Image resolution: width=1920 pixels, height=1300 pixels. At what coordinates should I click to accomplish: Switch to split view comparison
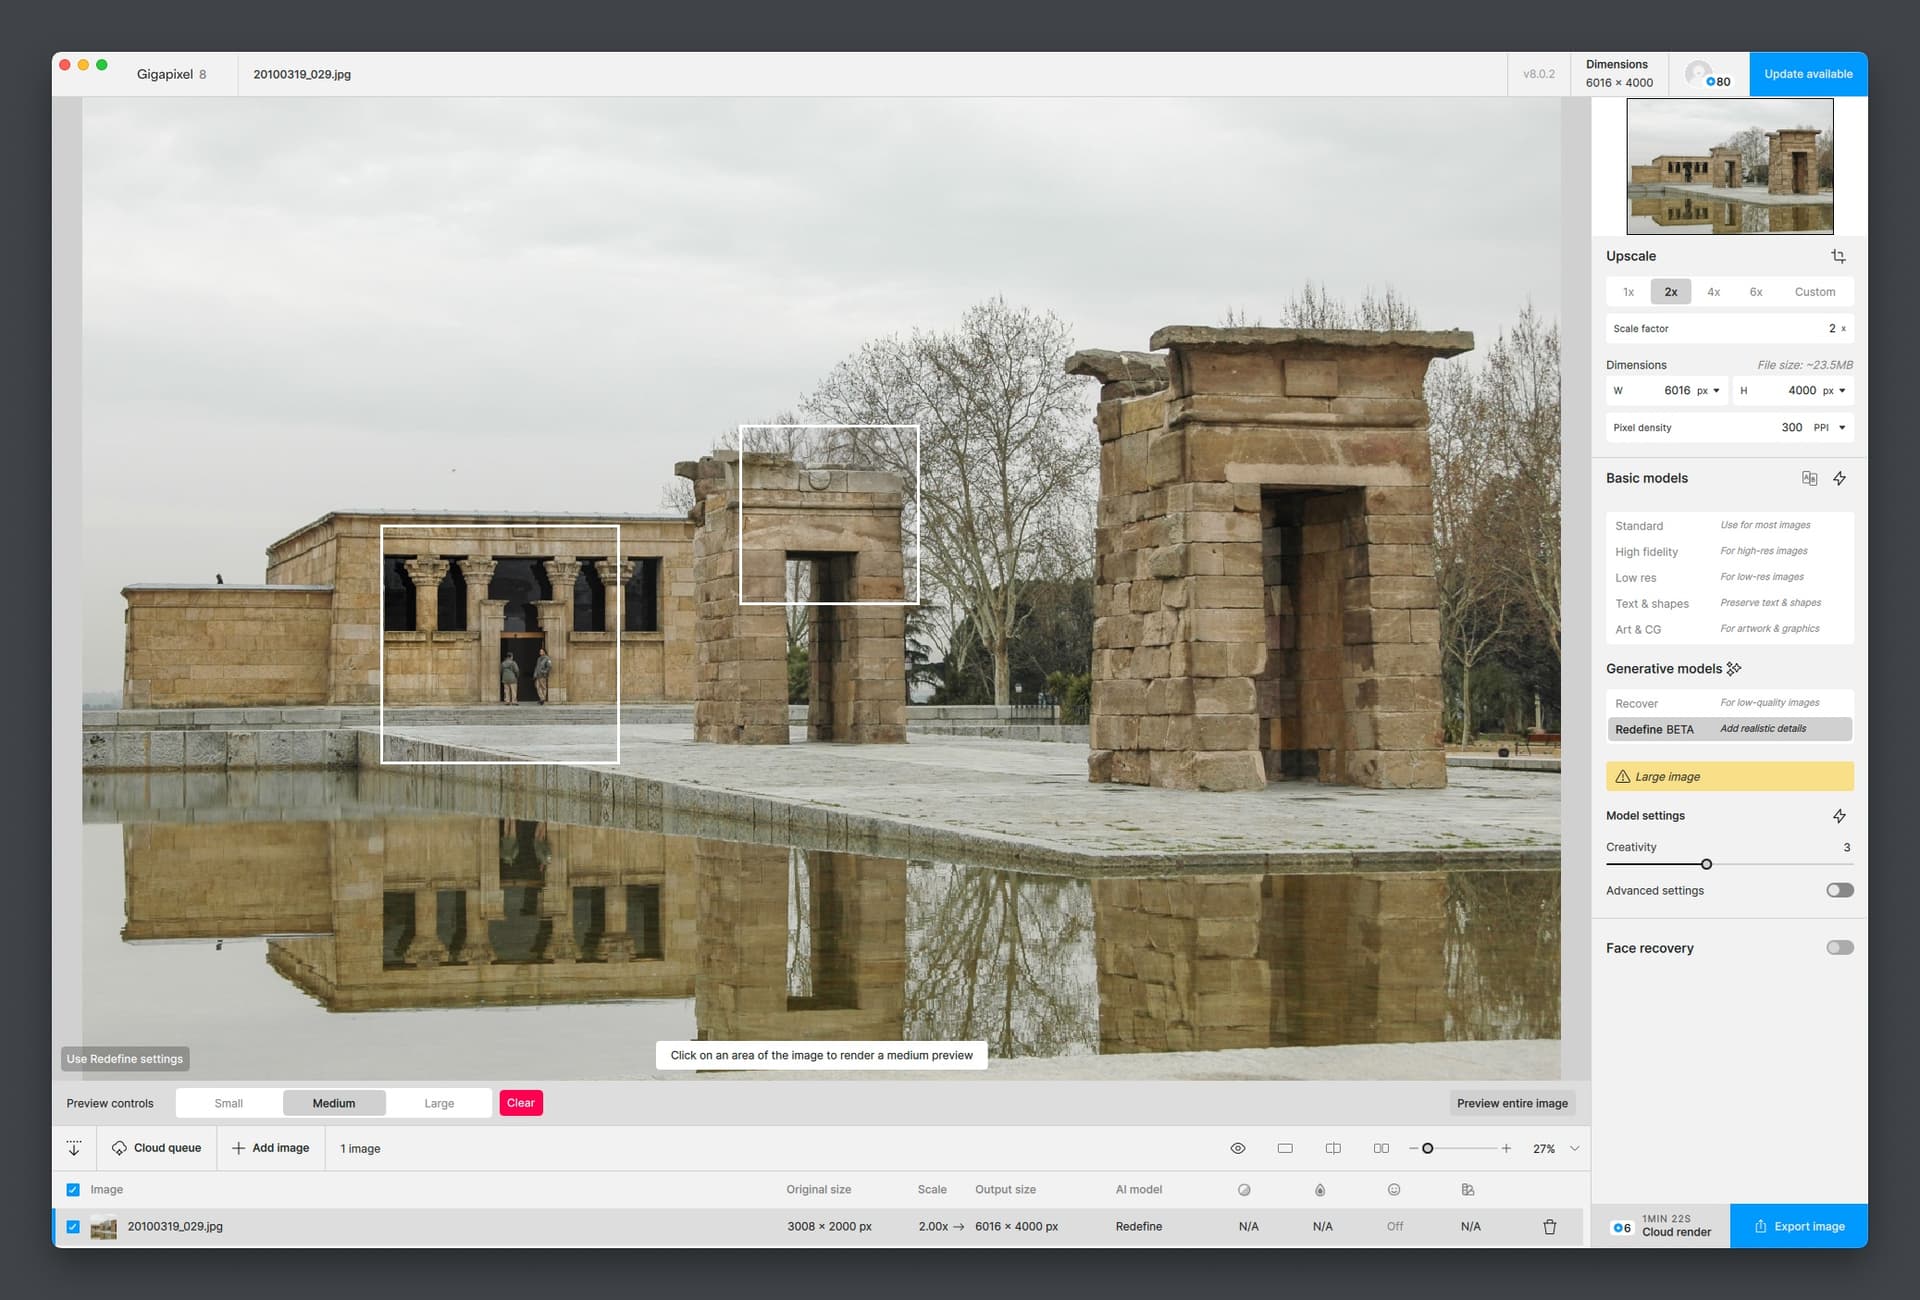point(1333,1148)
